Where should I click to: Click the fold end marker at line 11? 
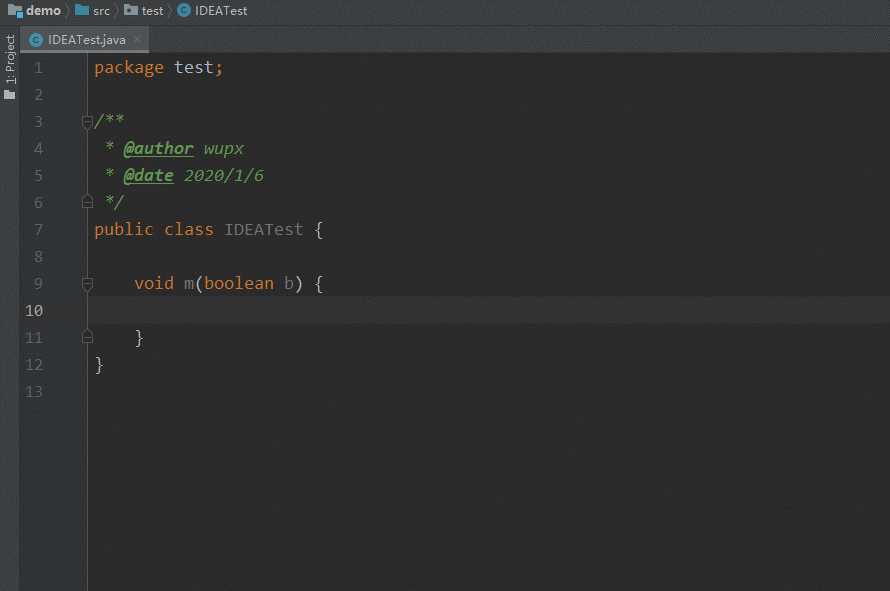tap(87, 337)
